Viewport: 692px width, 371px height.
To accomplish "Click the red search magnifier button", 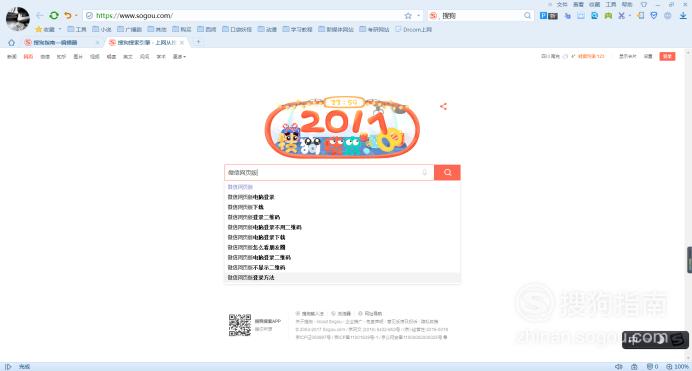I will (447, 172).
